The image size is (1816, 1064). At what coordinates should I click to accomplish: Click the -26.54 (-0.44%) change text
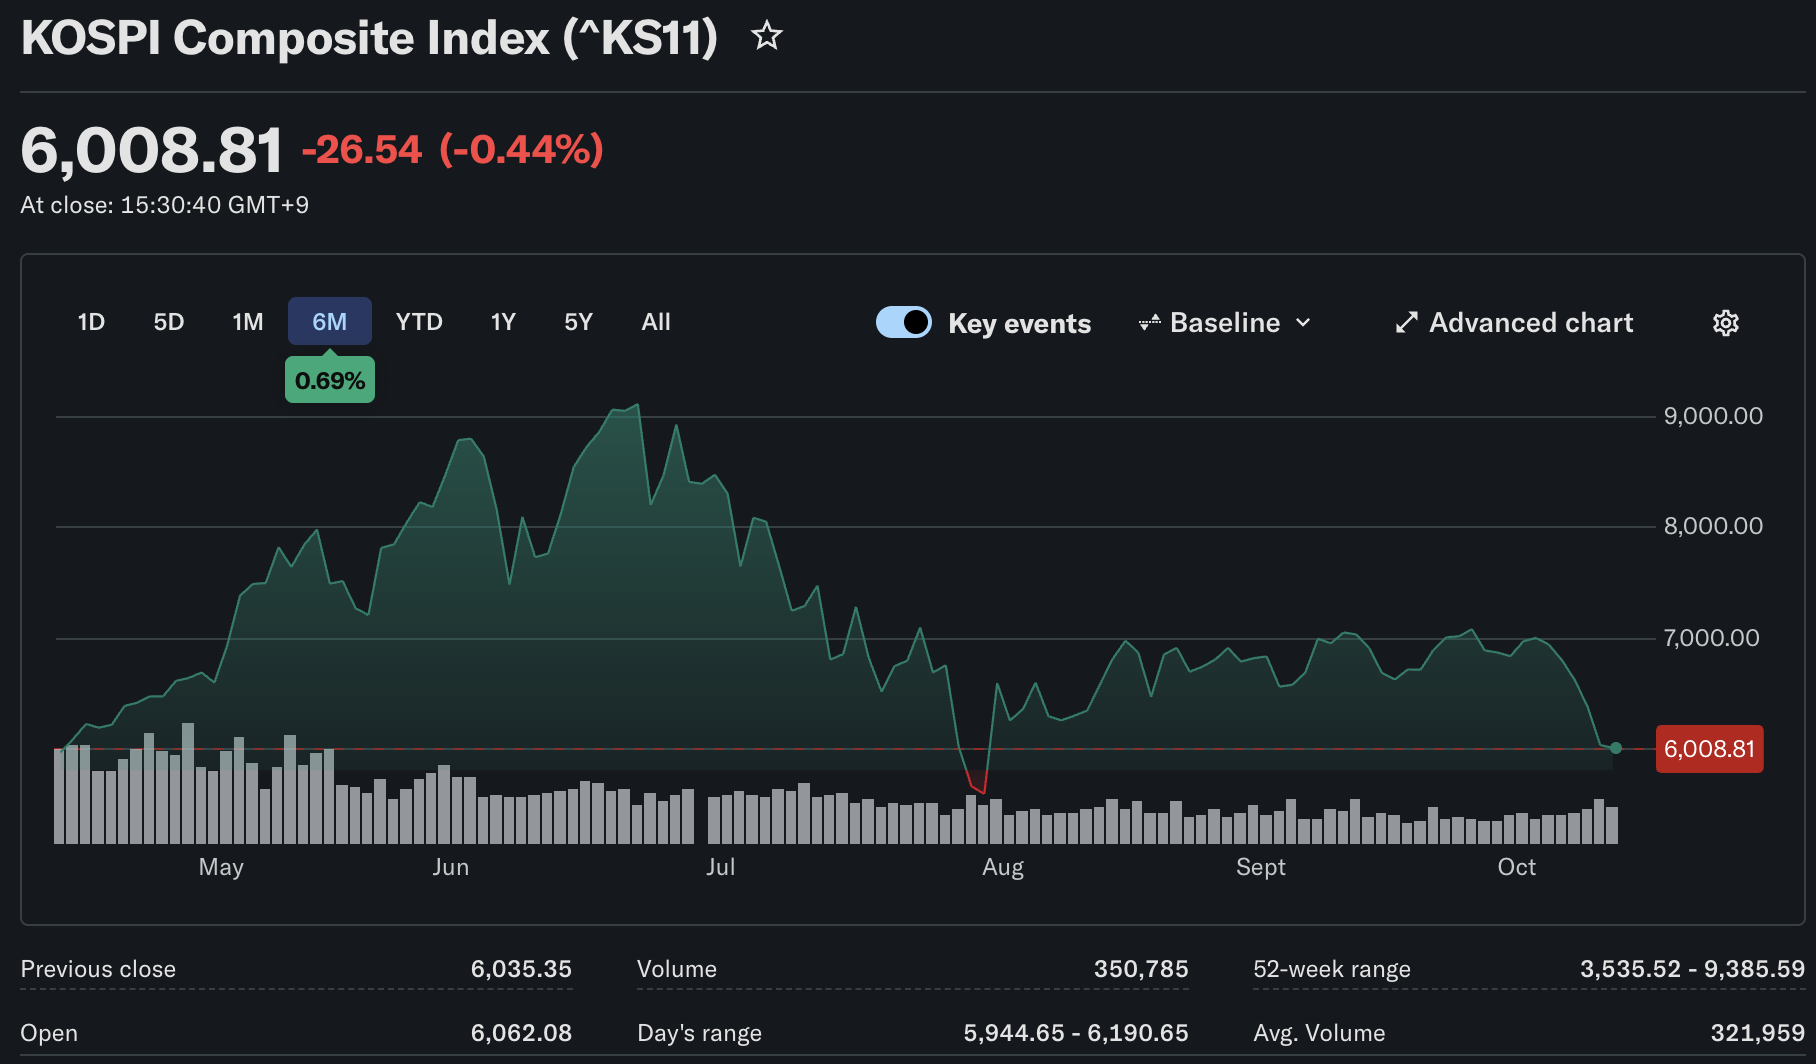point(453,150)
